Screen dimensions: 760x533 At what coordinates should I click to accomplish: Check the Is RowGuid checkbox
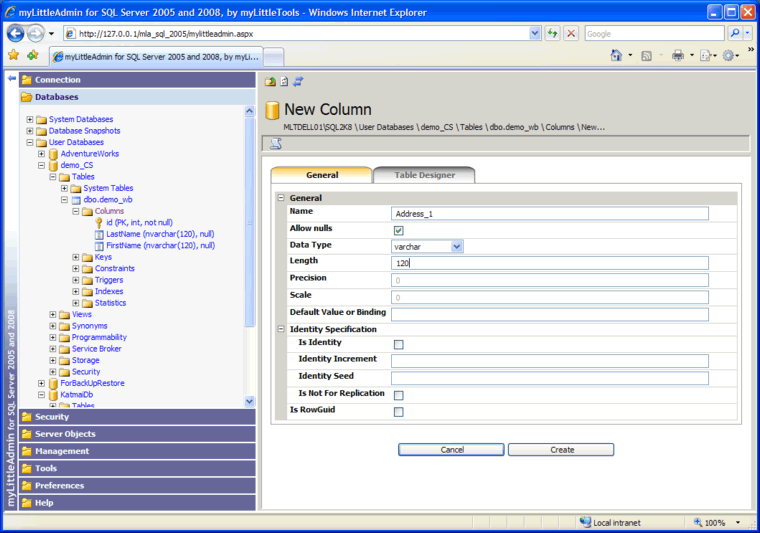click(398, 412)
